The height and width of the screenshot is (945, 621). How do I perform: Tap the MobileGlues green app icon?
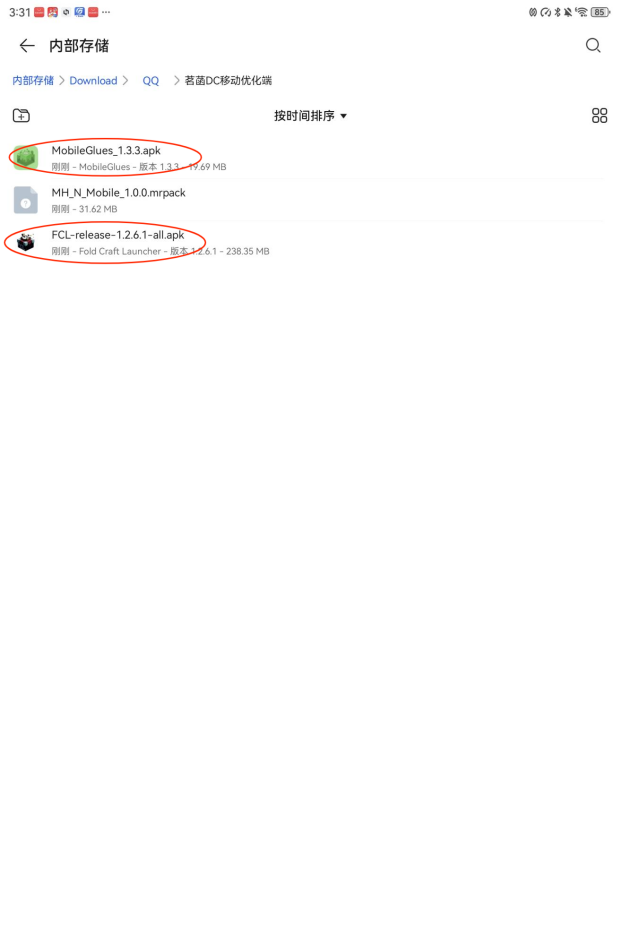(26, 158)
